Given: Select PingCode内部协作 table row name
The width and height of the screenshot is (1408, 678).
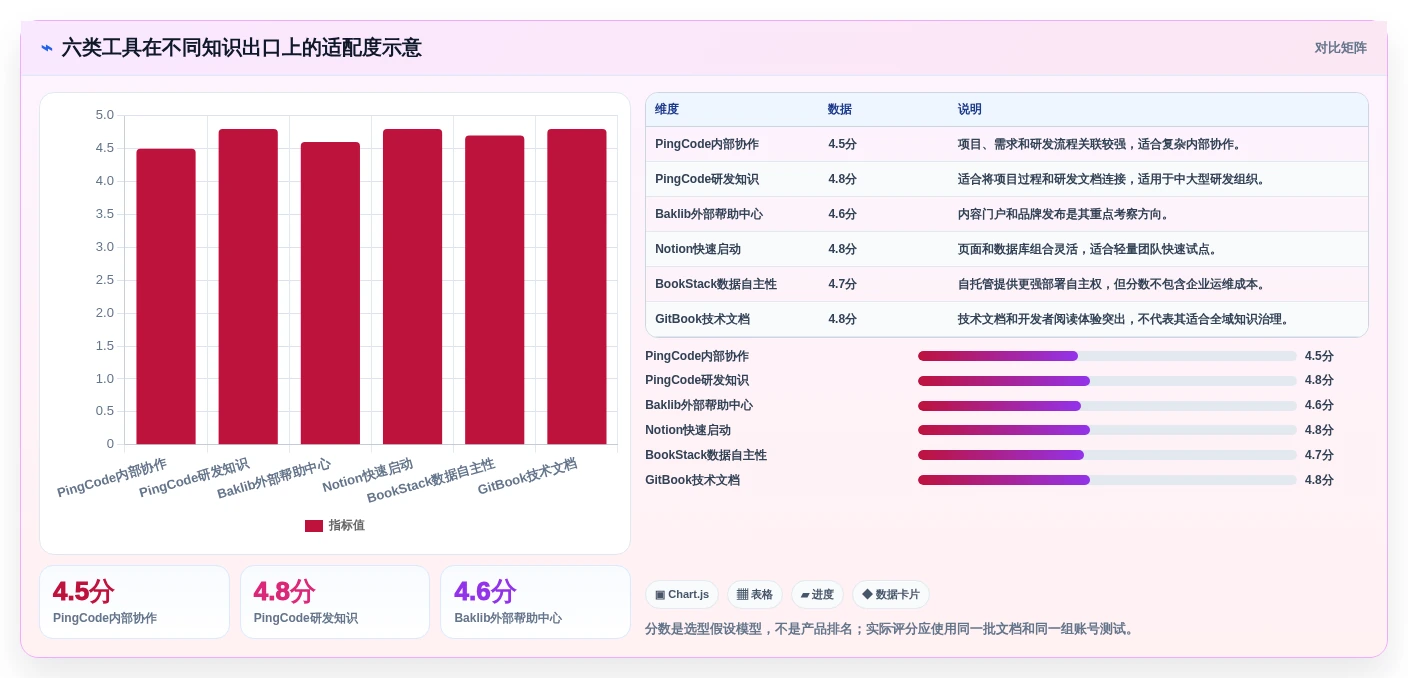Looking at the screenshot, I should tap(707, 144).
